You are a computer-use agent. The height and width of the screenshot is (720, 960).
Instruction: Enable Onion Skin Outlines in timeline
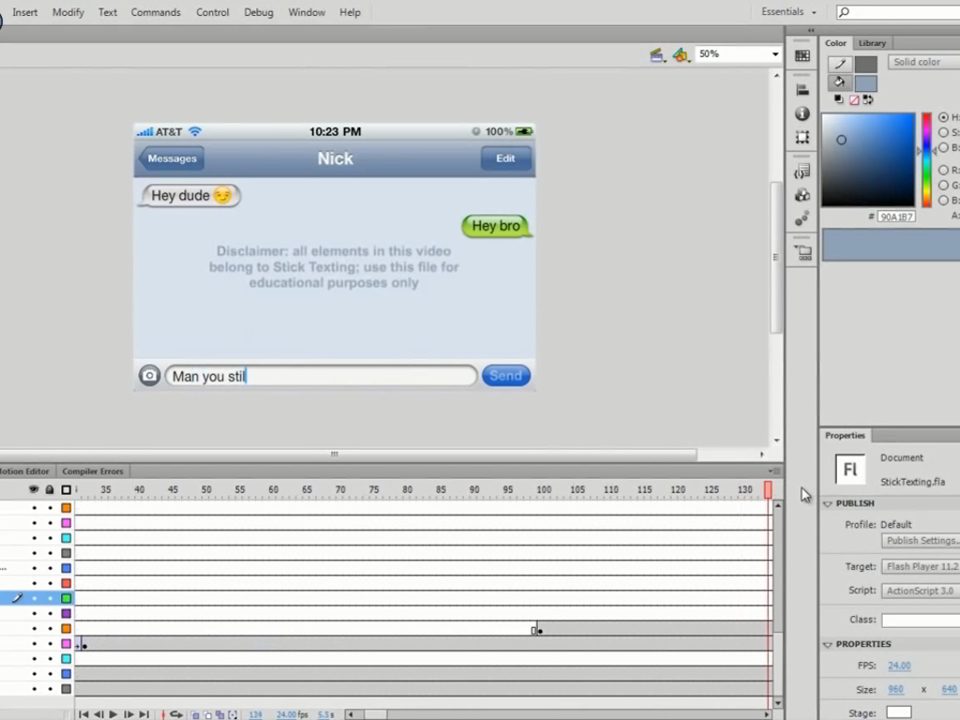pyautogui.click(x=208, y=714)
